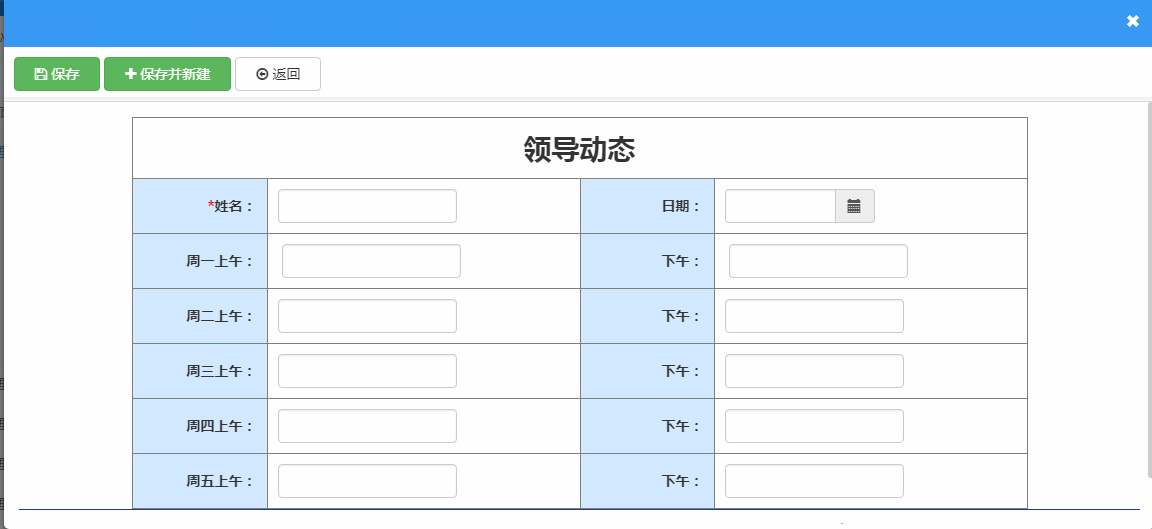Click the Wednesday 下午 text field

point(814,371)
